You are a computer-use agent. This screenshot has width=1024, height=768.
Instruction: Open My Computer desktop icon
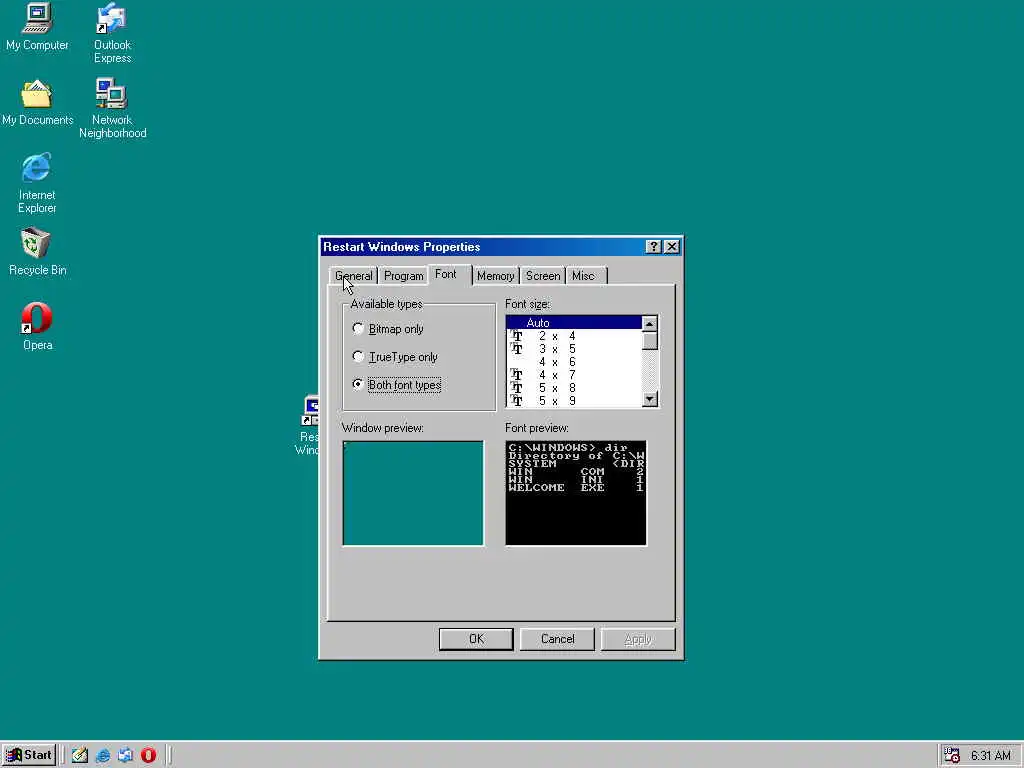[37, 26]
